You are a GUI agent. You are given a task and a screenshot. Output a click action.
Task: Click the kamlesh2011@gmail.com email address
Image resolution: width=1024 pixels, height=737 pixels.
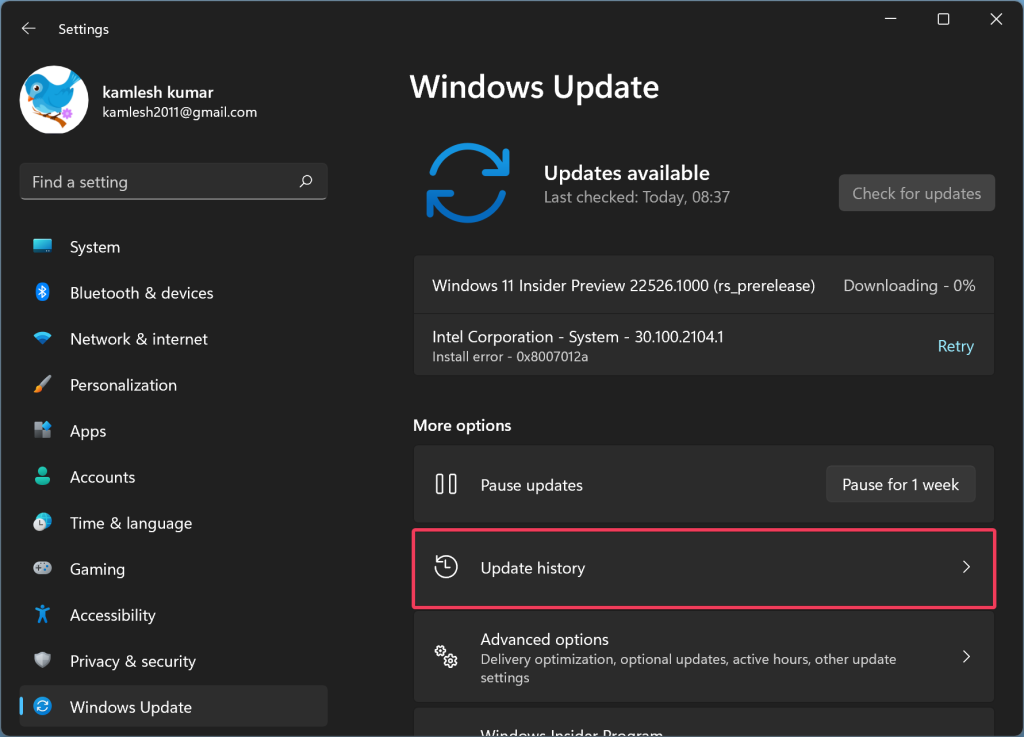click(x=180, y=112)
